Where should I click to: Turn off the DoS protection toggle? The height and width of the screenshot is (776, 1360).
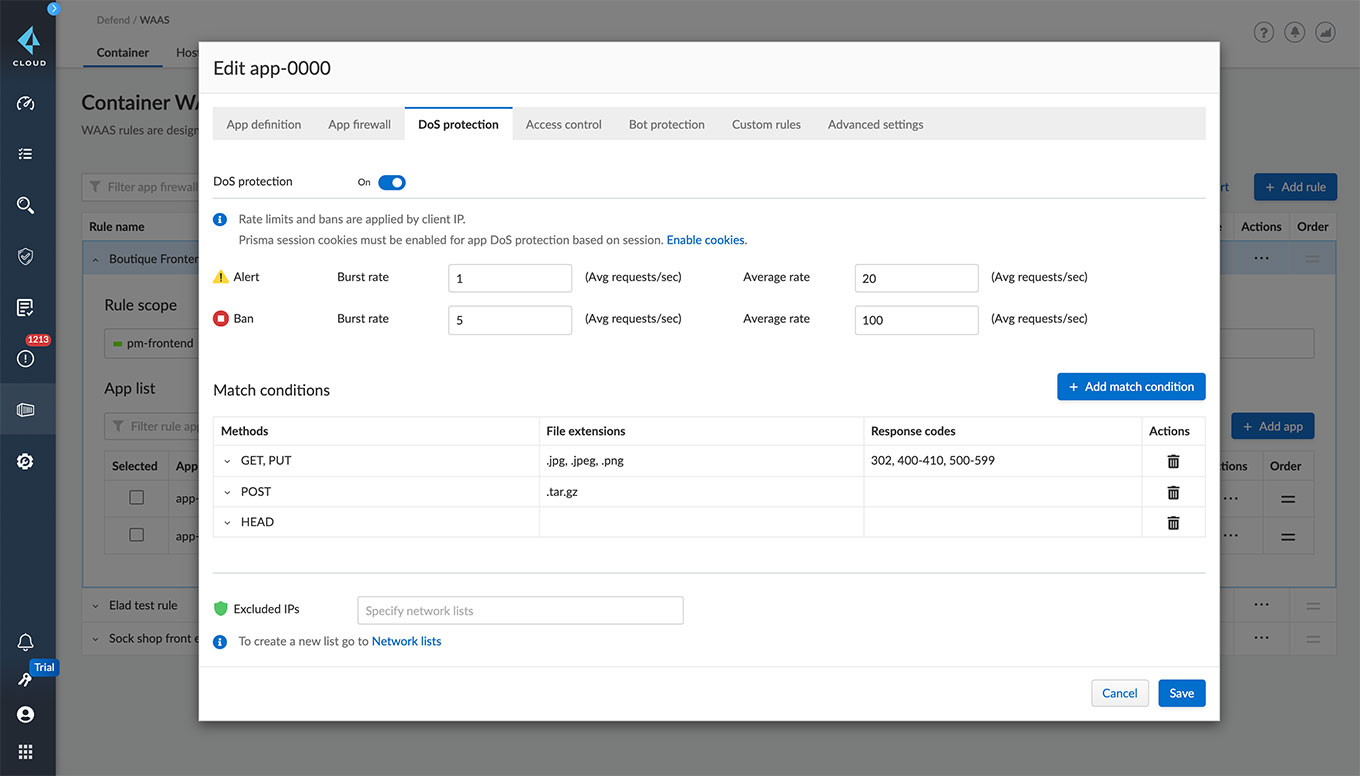pos(391,182)
